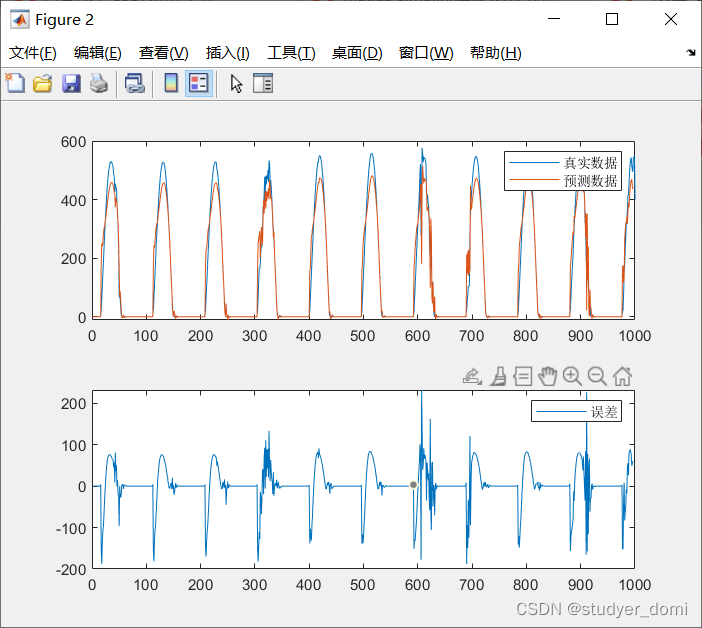The image size is (702, 628).
Task: Open the 桌面(D) menu
Action: click(x=357, y=53)
